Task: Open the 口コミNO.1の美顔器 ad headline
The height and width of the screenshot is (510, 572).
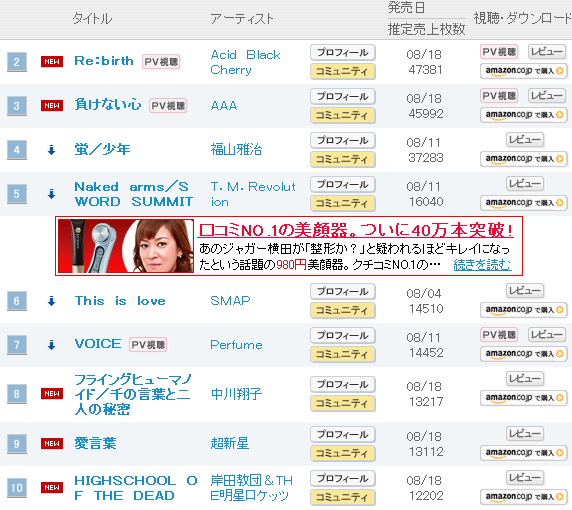Action: (356, 230)
